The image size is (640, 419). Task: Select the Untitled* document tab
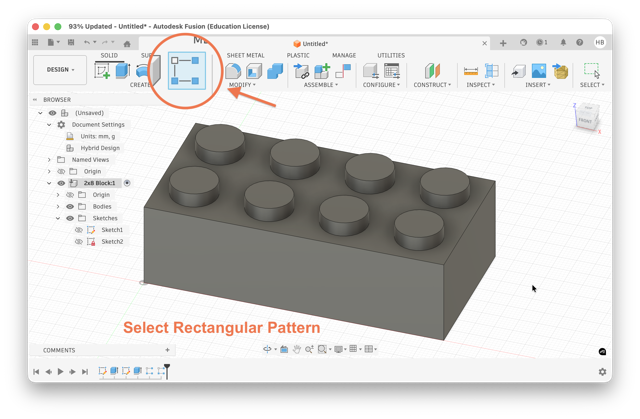(311, 44)
